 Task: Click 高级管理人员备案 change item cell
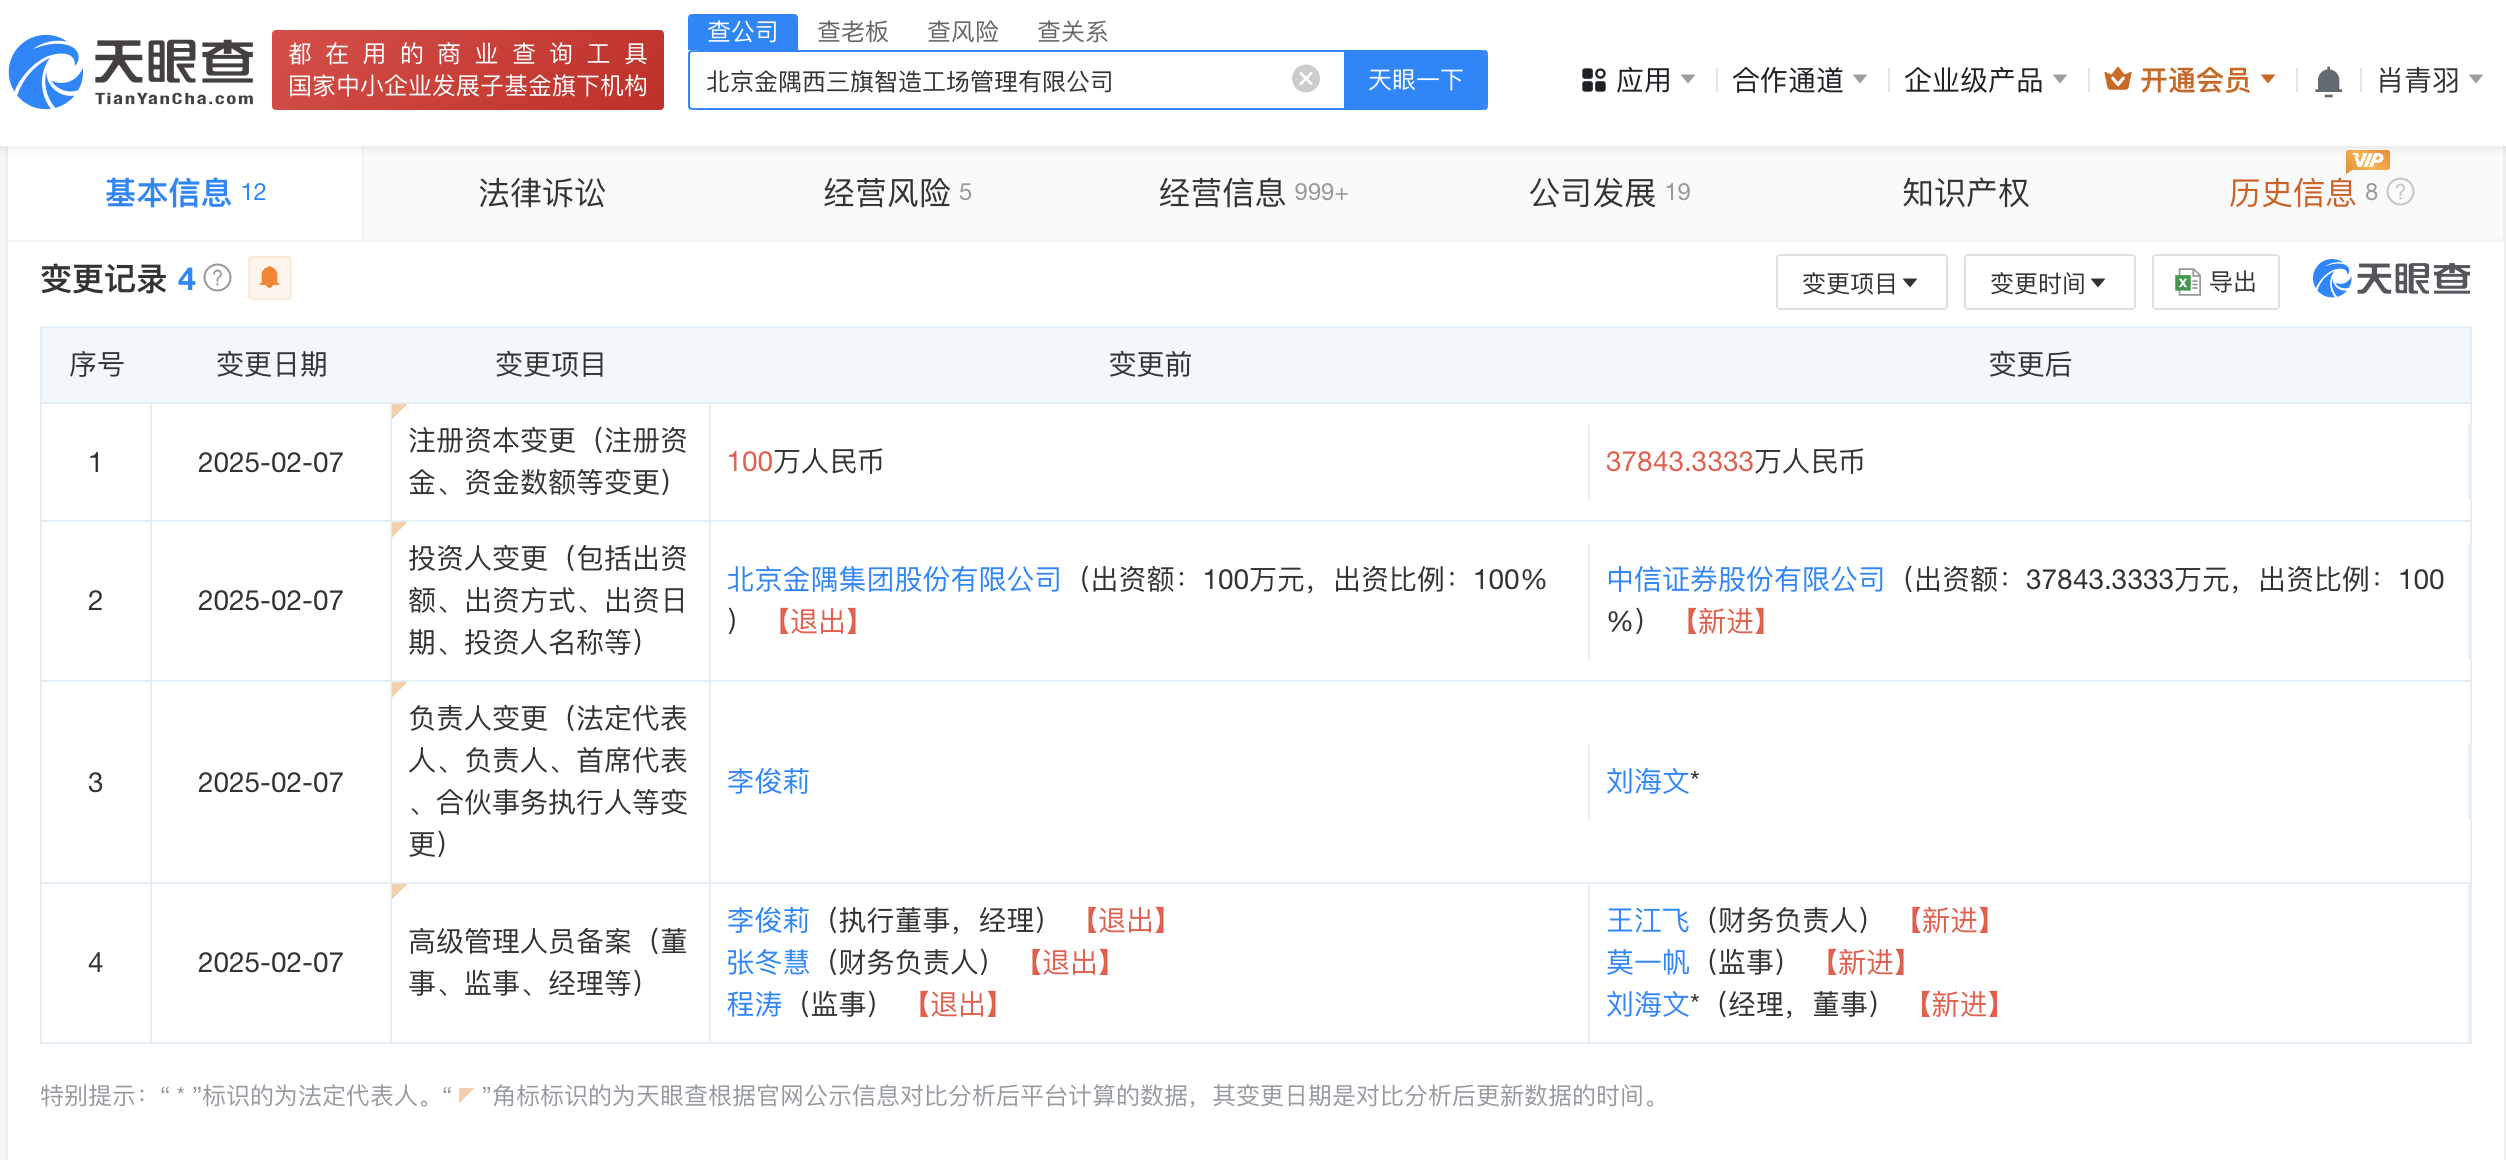click(549, 962)
